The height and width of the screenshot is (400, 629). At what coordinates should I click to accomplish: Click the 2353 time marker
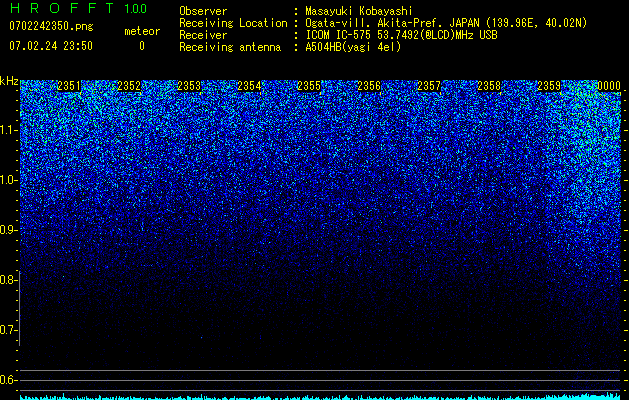[189, 86]
